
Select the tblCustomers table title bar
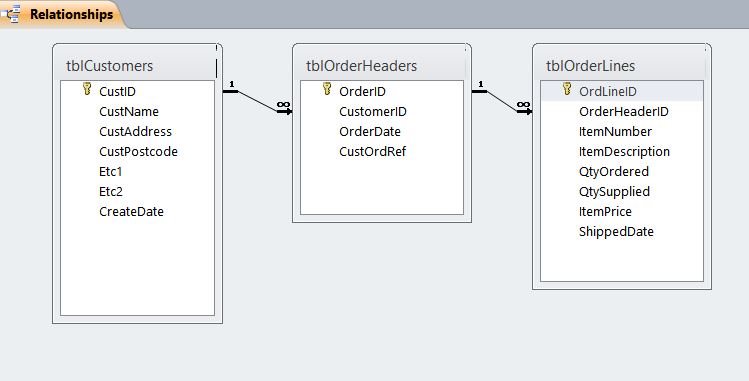[138, 65]
